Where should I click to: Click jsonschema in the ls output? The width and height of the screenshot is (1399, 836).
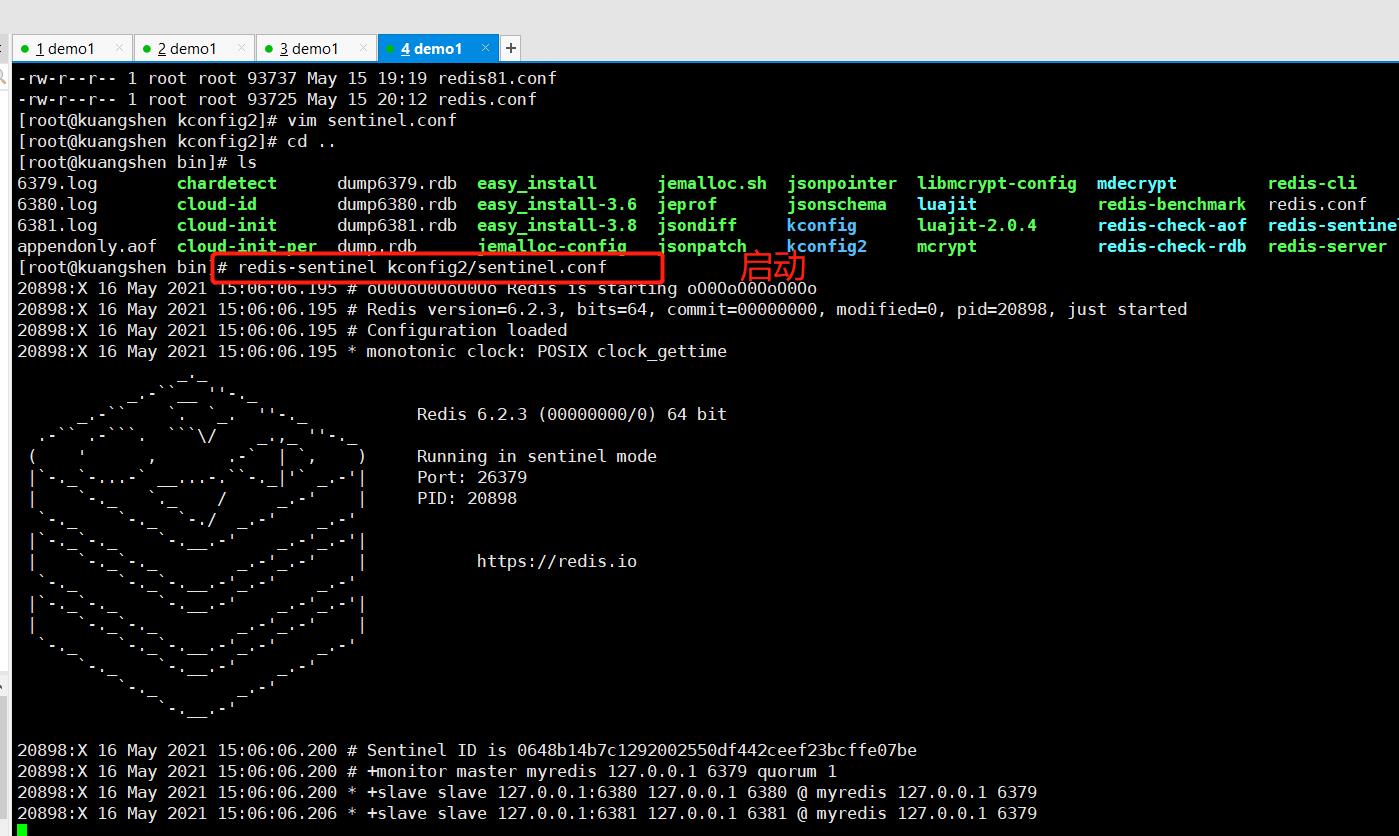(837, 204)
